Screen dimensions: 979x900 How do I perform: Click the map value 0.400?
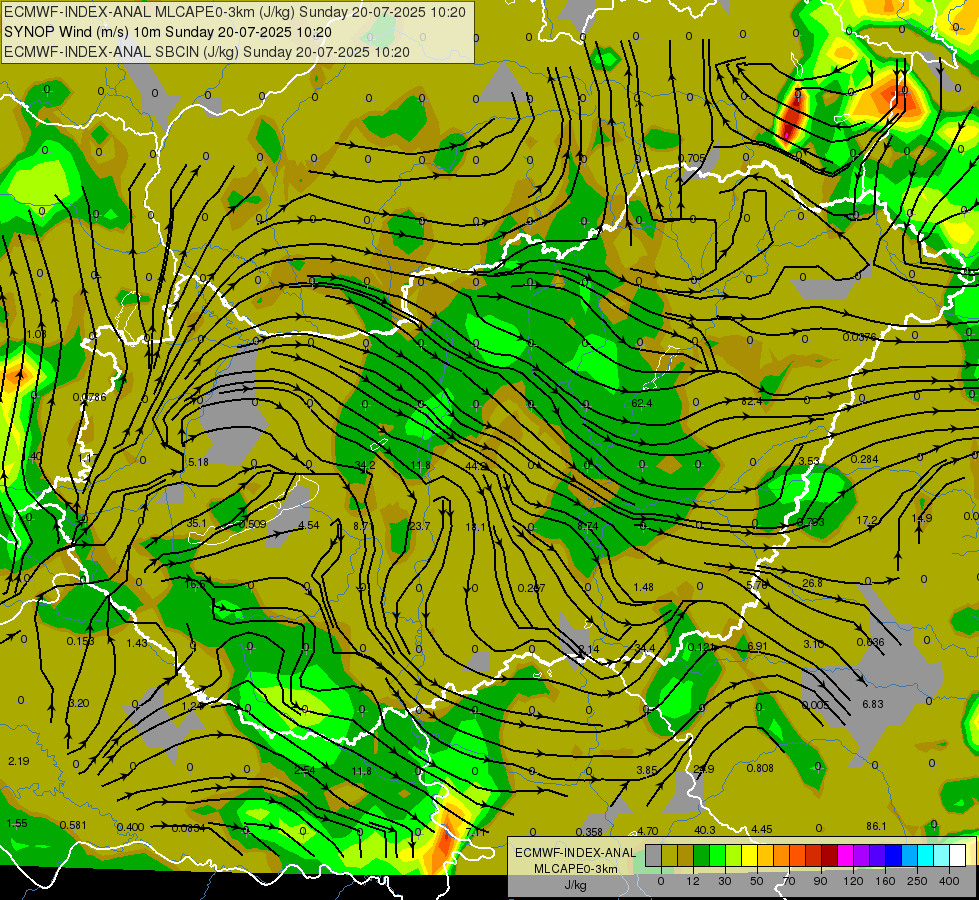[130, 827]
